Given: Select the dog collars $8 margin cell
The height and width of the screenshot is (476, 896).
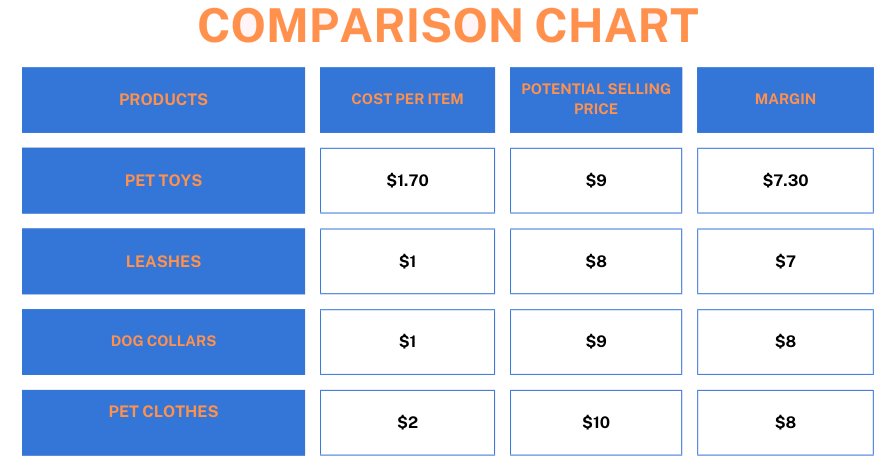Looking at the screenshot, I should 785,342.
